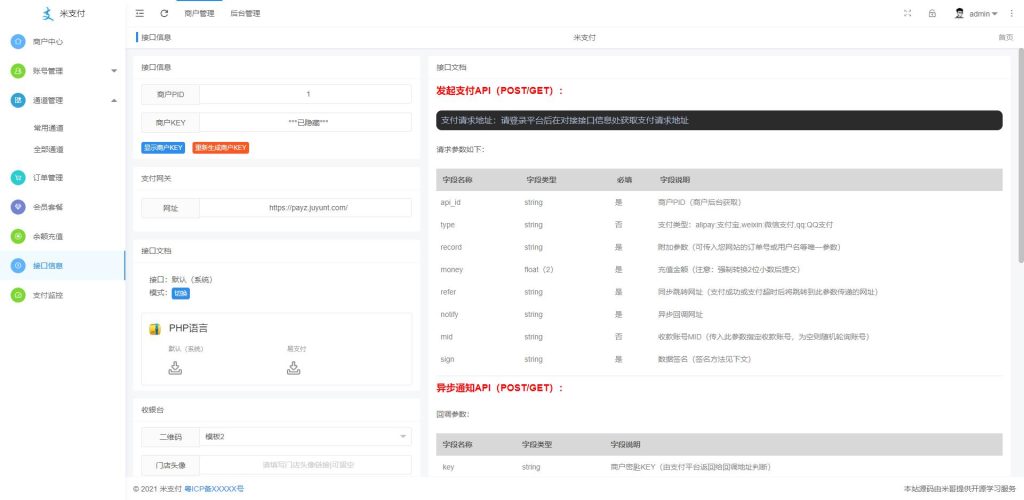The height and width of the screenshot is (500, 1024).
Task: Open 支付监控 in the sidebar
Action: 48,295
